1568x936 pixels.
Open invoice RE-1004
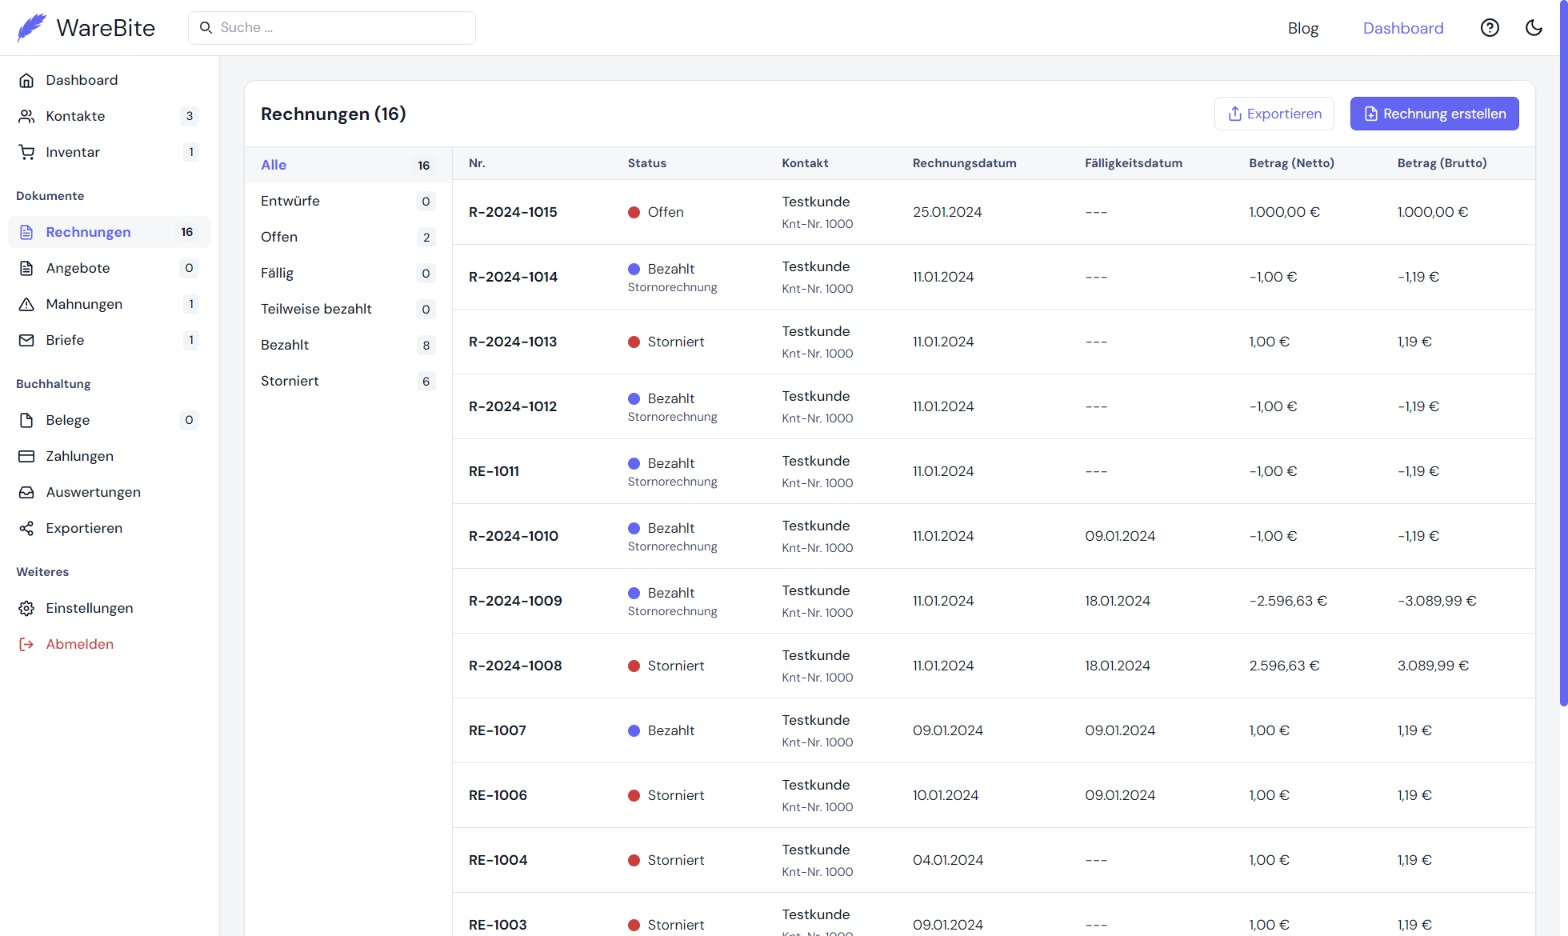498,860
